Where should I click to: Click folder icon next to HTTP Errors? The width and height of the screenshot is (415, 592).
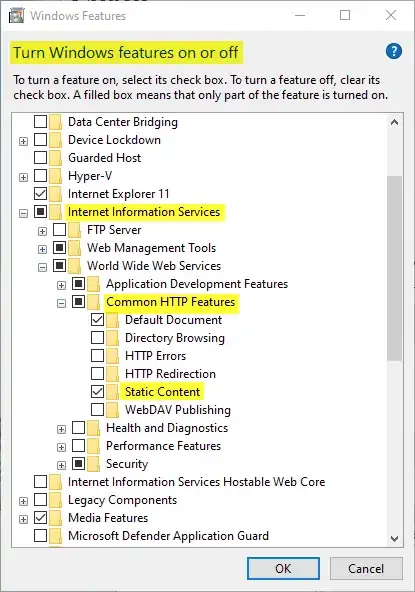(x=113, y=356)
